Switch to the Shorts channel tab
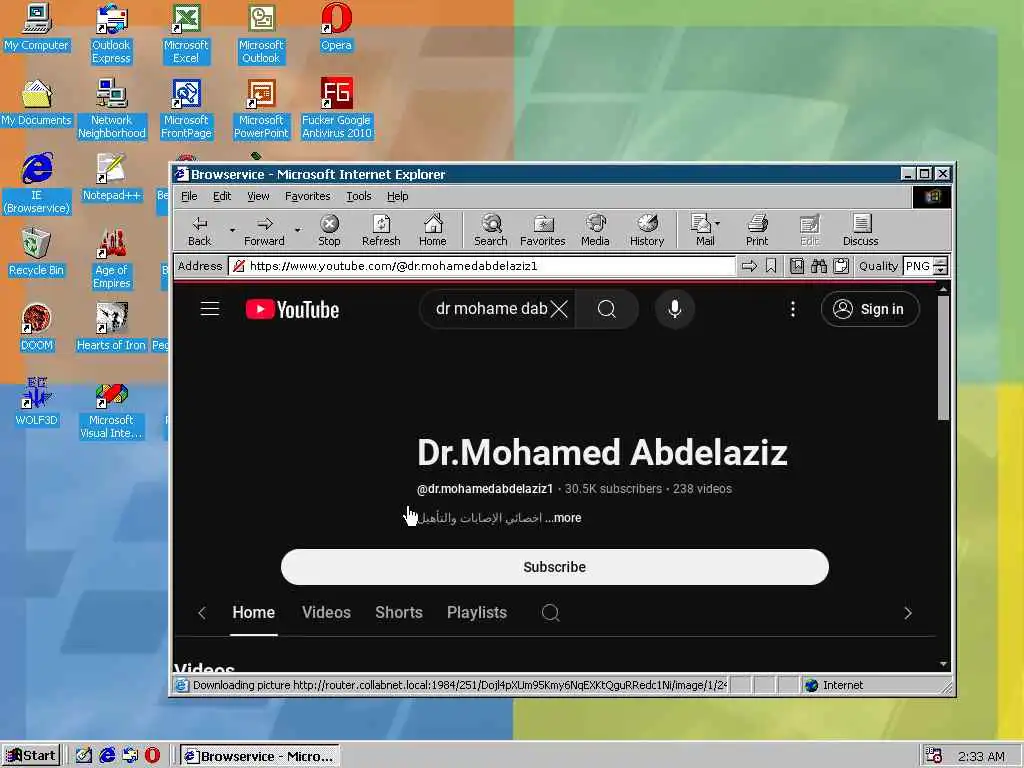 (x=398, y=613)
